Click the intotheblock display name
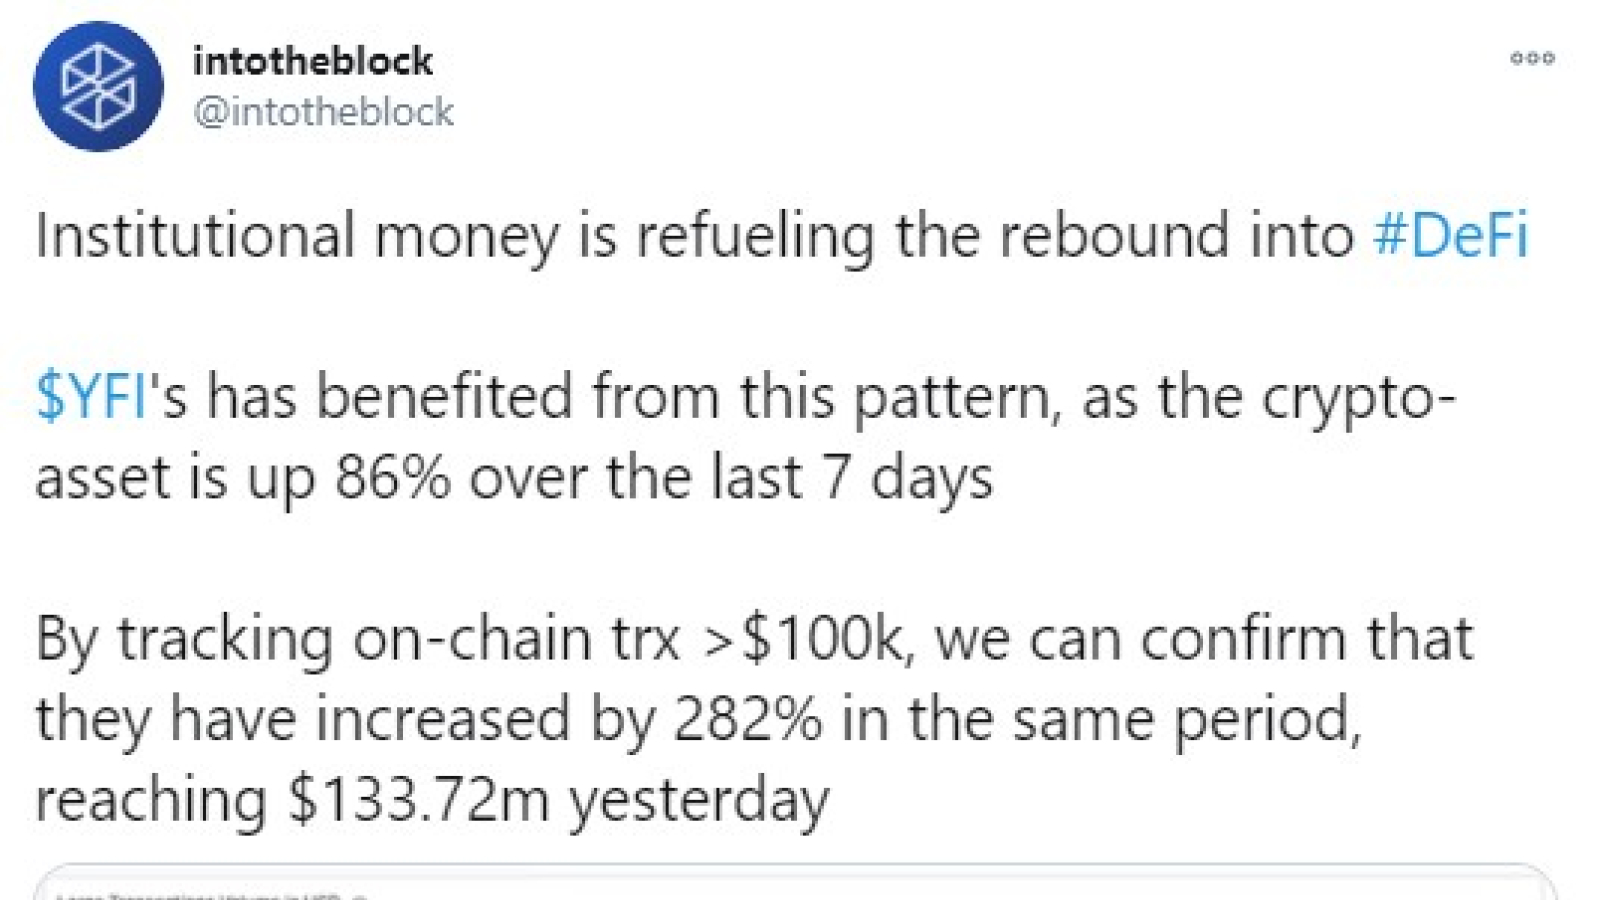This screenshot has height=900, width=1600. click(313, 61)
